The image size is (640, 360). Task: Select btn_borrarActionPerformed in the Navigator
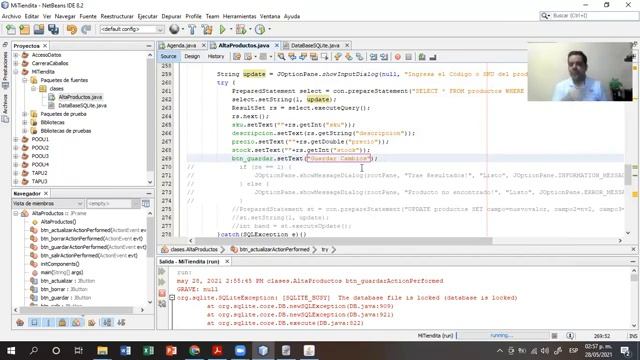click(91, 238)
